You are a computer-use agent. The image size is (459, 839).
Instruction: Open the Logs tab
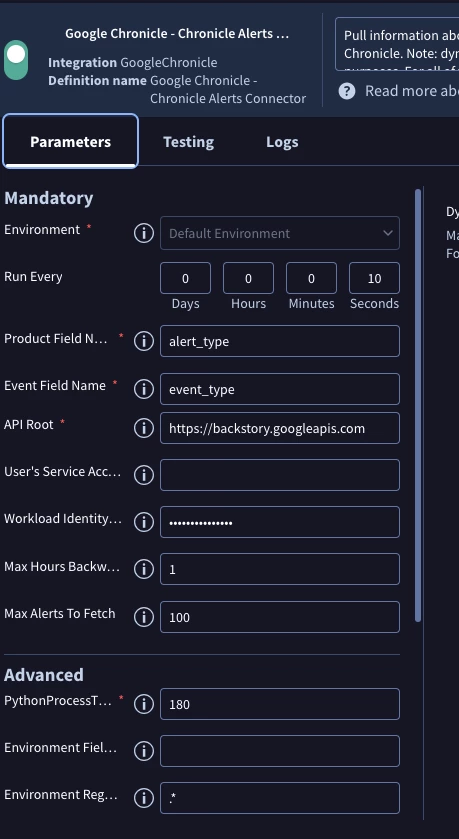coord(282,142)
